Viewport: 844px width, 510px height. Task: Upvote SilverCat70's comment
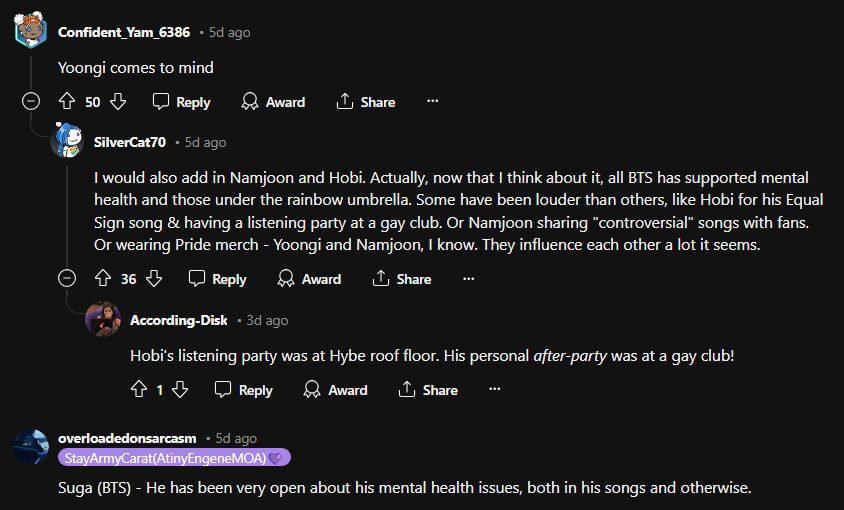tap(103, 279)
